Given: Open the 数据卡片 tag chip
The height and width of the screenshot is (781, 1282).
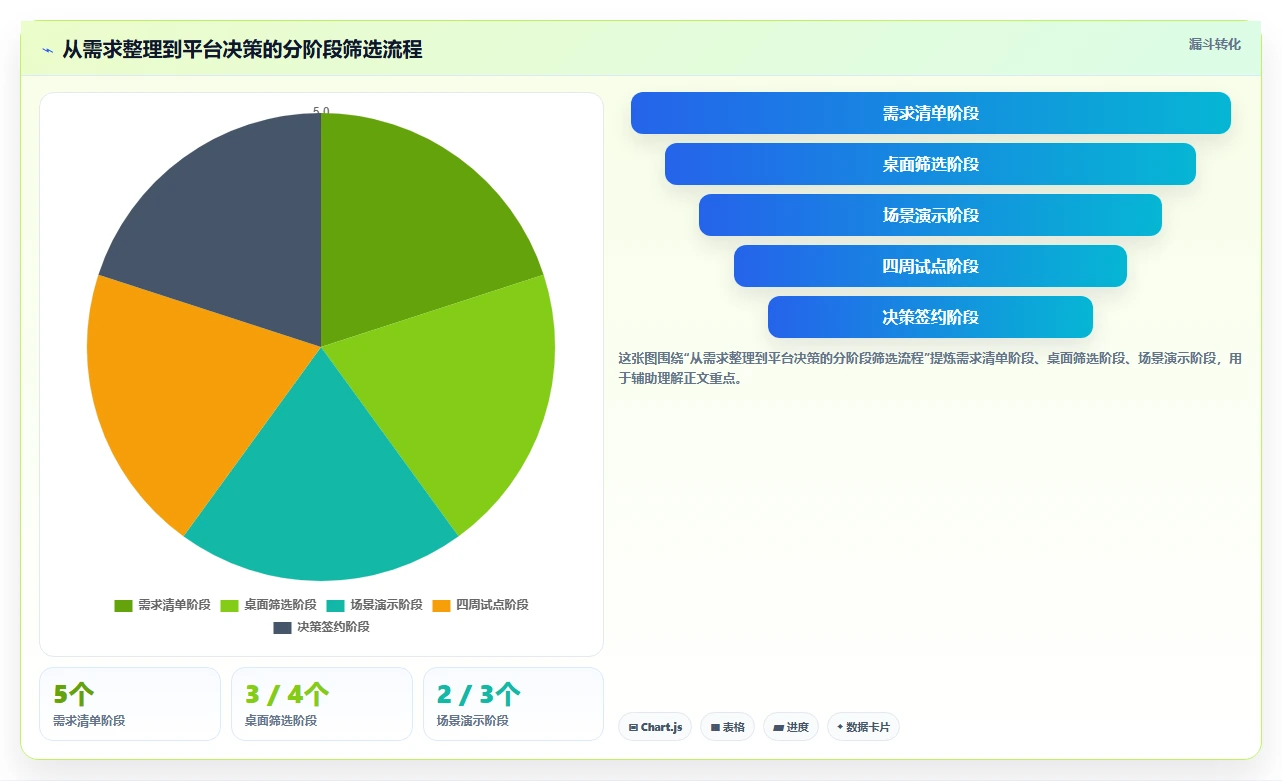Looking at the screenshot, I should point(863,727).
